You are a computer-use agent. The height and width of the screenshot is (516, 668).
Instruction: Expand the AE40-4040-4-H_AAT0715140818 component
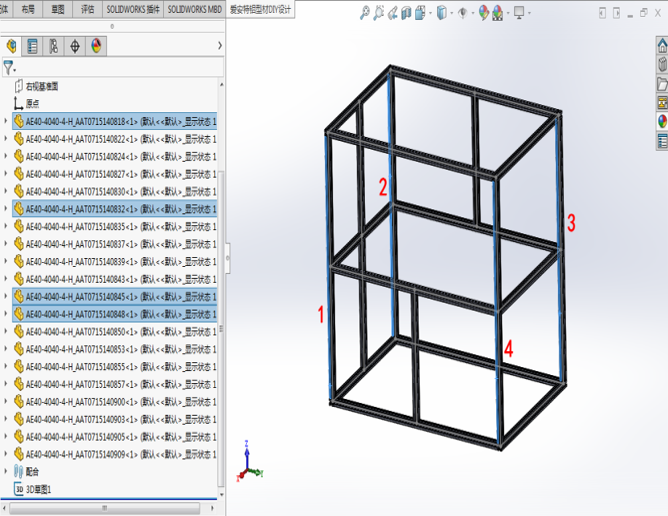(x=6, y=122)
